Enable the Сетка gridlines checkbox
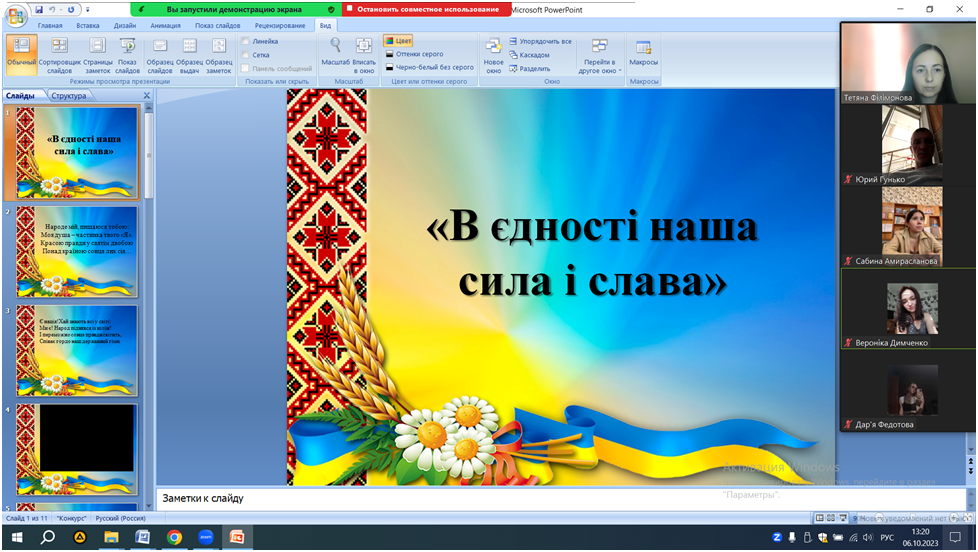 pyautogui.click(x=246, y=55)
